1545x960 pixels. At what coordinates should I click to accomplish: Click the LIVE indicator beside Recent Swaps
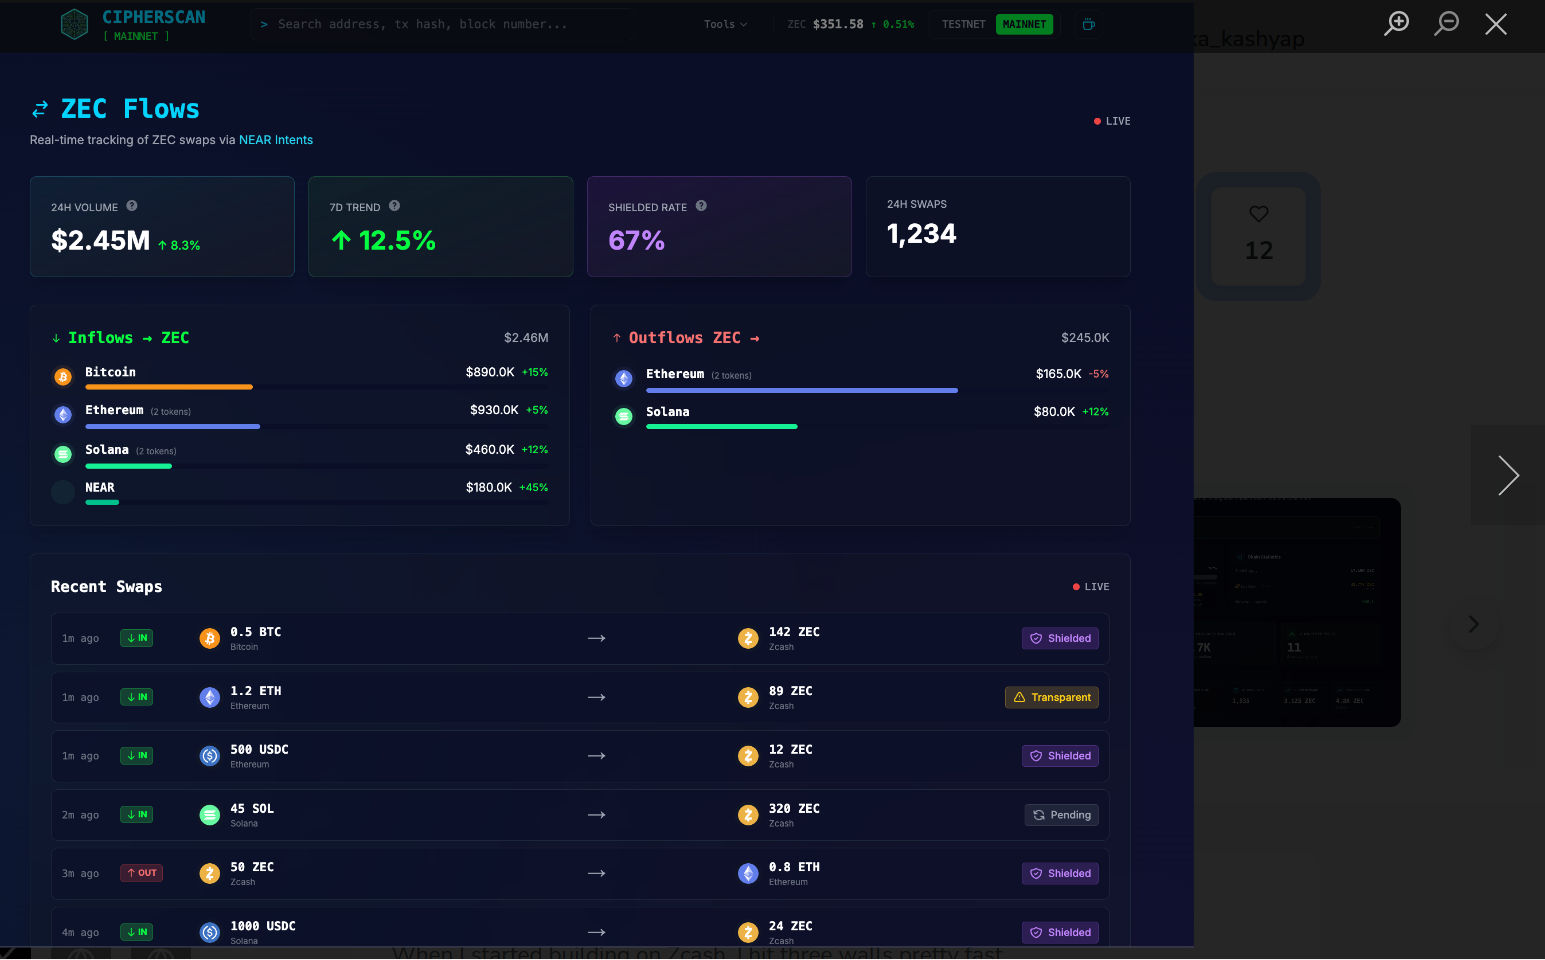[1091, 587]
